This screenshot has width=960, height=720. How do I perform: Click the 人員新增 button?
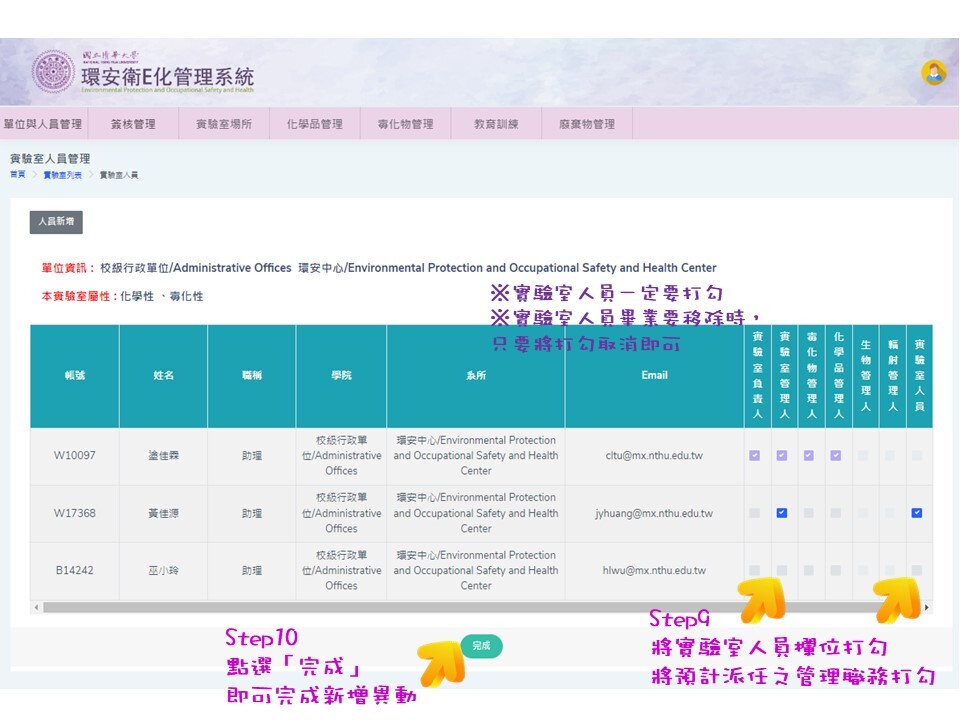click(x=56, y=222)
